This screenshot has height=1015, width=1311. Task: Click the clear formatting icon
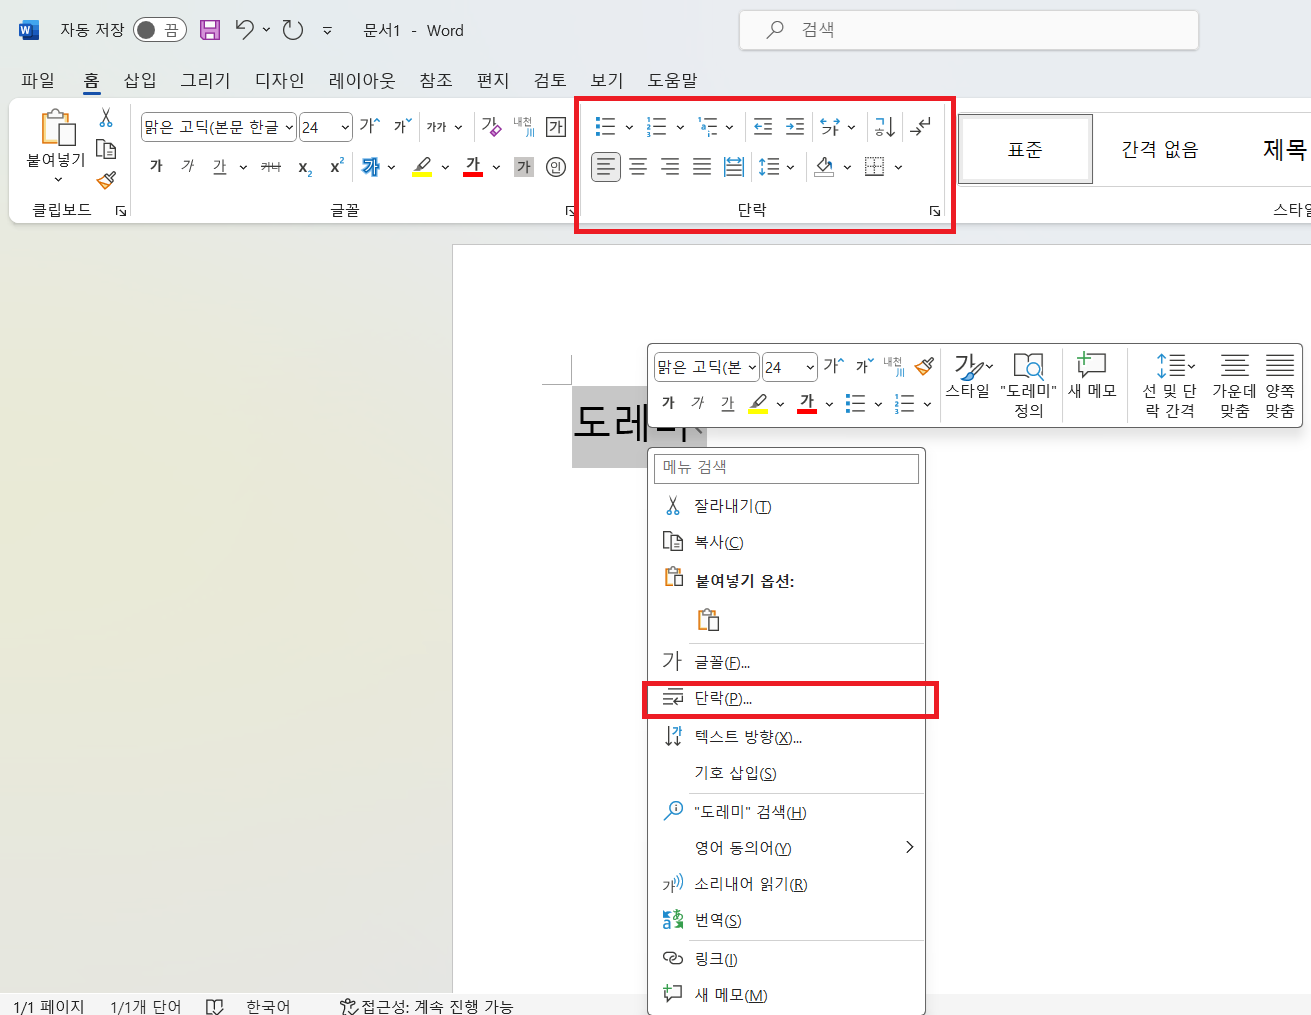[x=491, y=126]
